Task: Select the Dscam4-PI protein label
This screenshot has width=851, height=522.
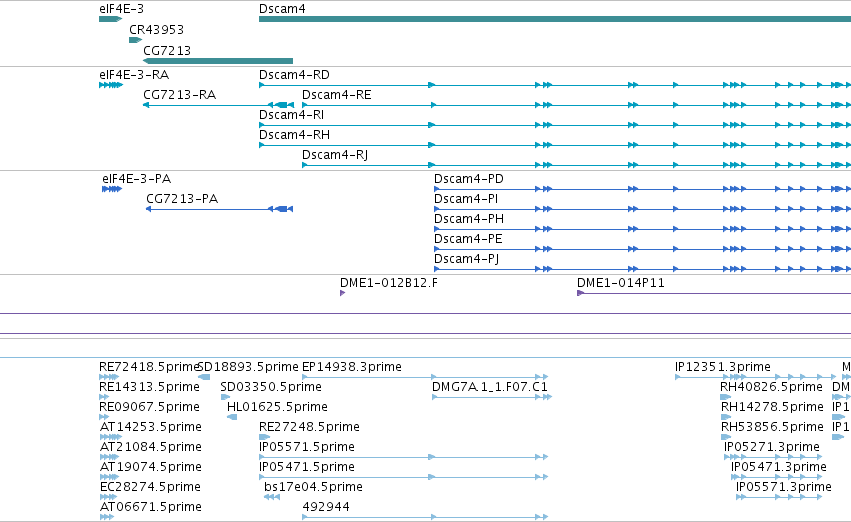Action: (x=466, y=199)
